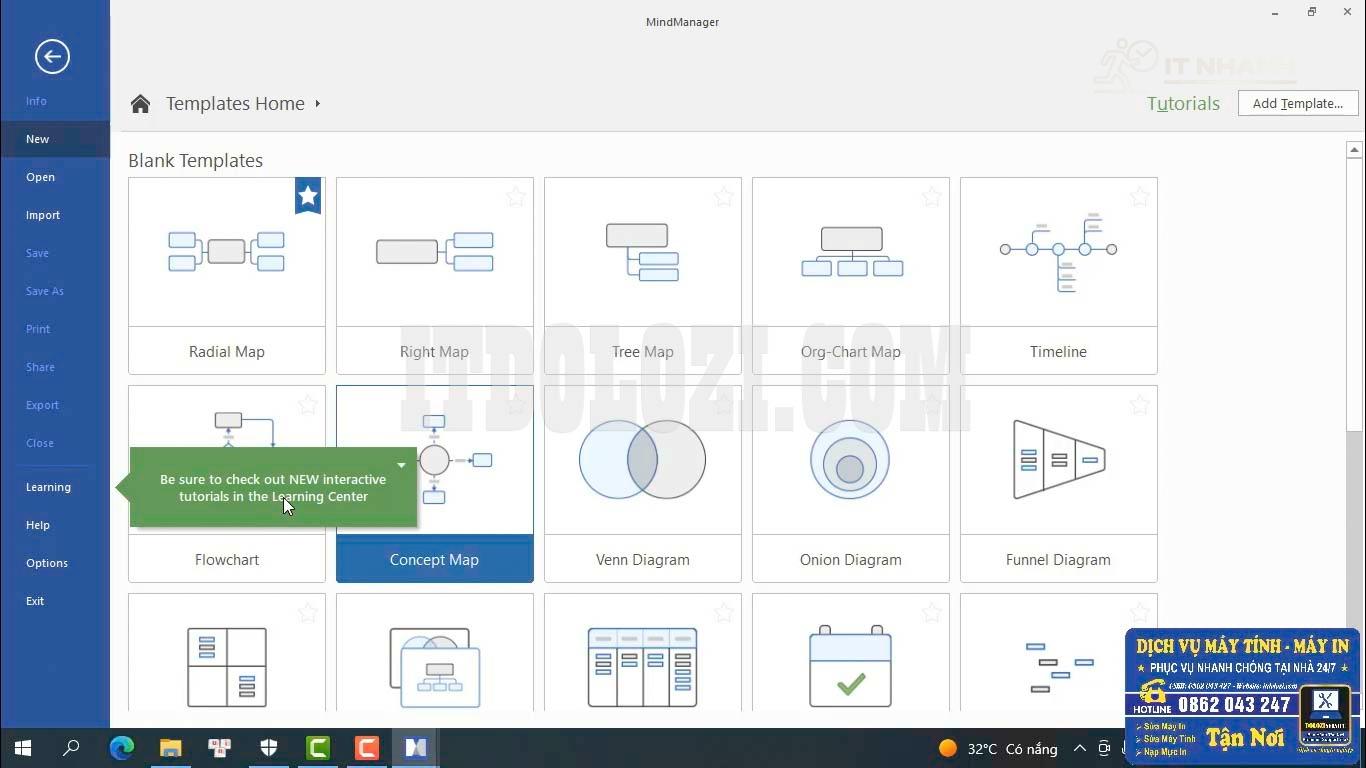Choose the Tree Map template icon

click(x=642, y=252)
